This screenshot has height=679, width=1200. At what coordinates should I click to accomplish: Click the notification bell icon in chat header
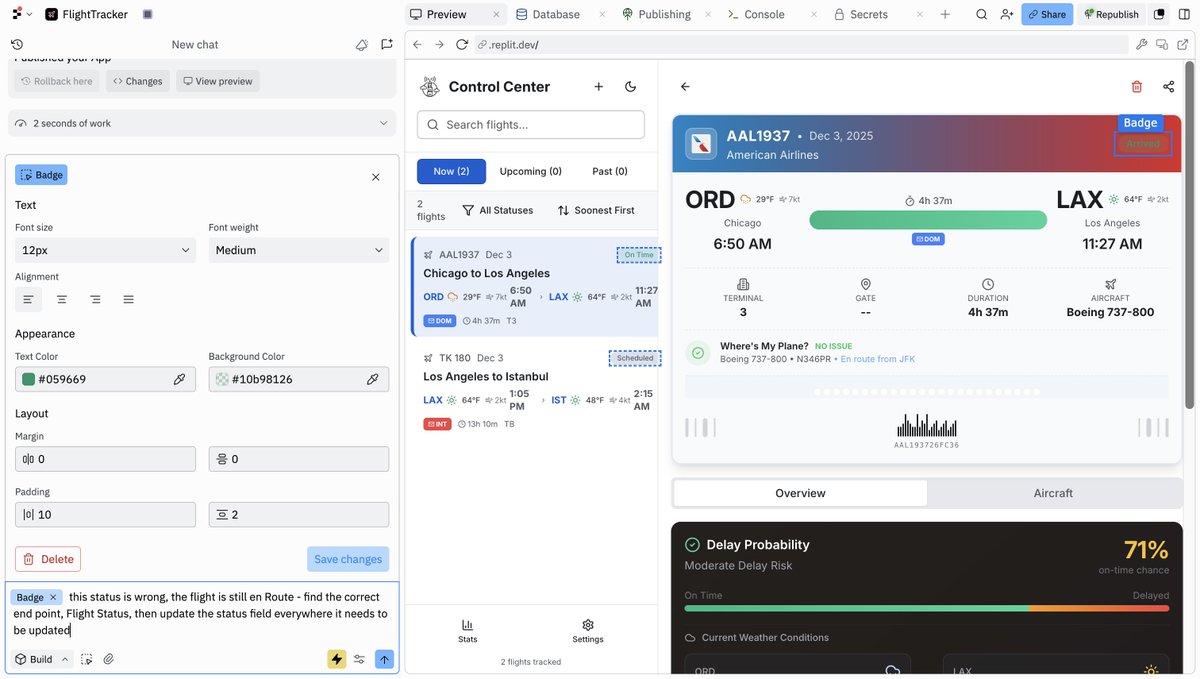pos(362,45)
